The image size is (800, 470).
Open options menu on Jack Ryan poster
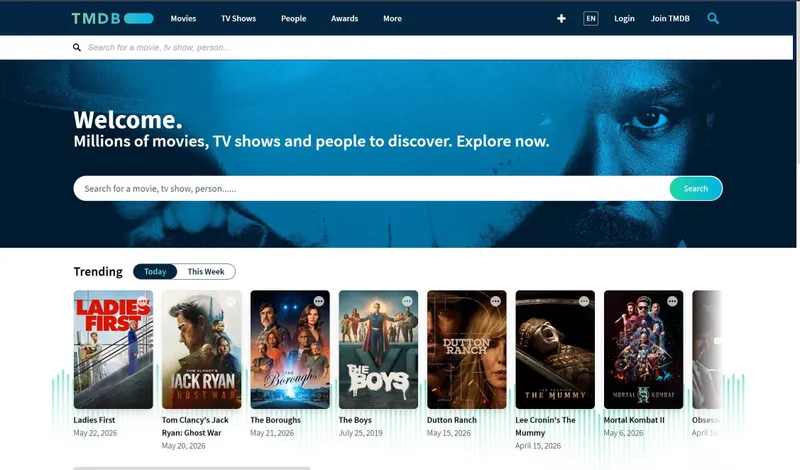[231, 301]
